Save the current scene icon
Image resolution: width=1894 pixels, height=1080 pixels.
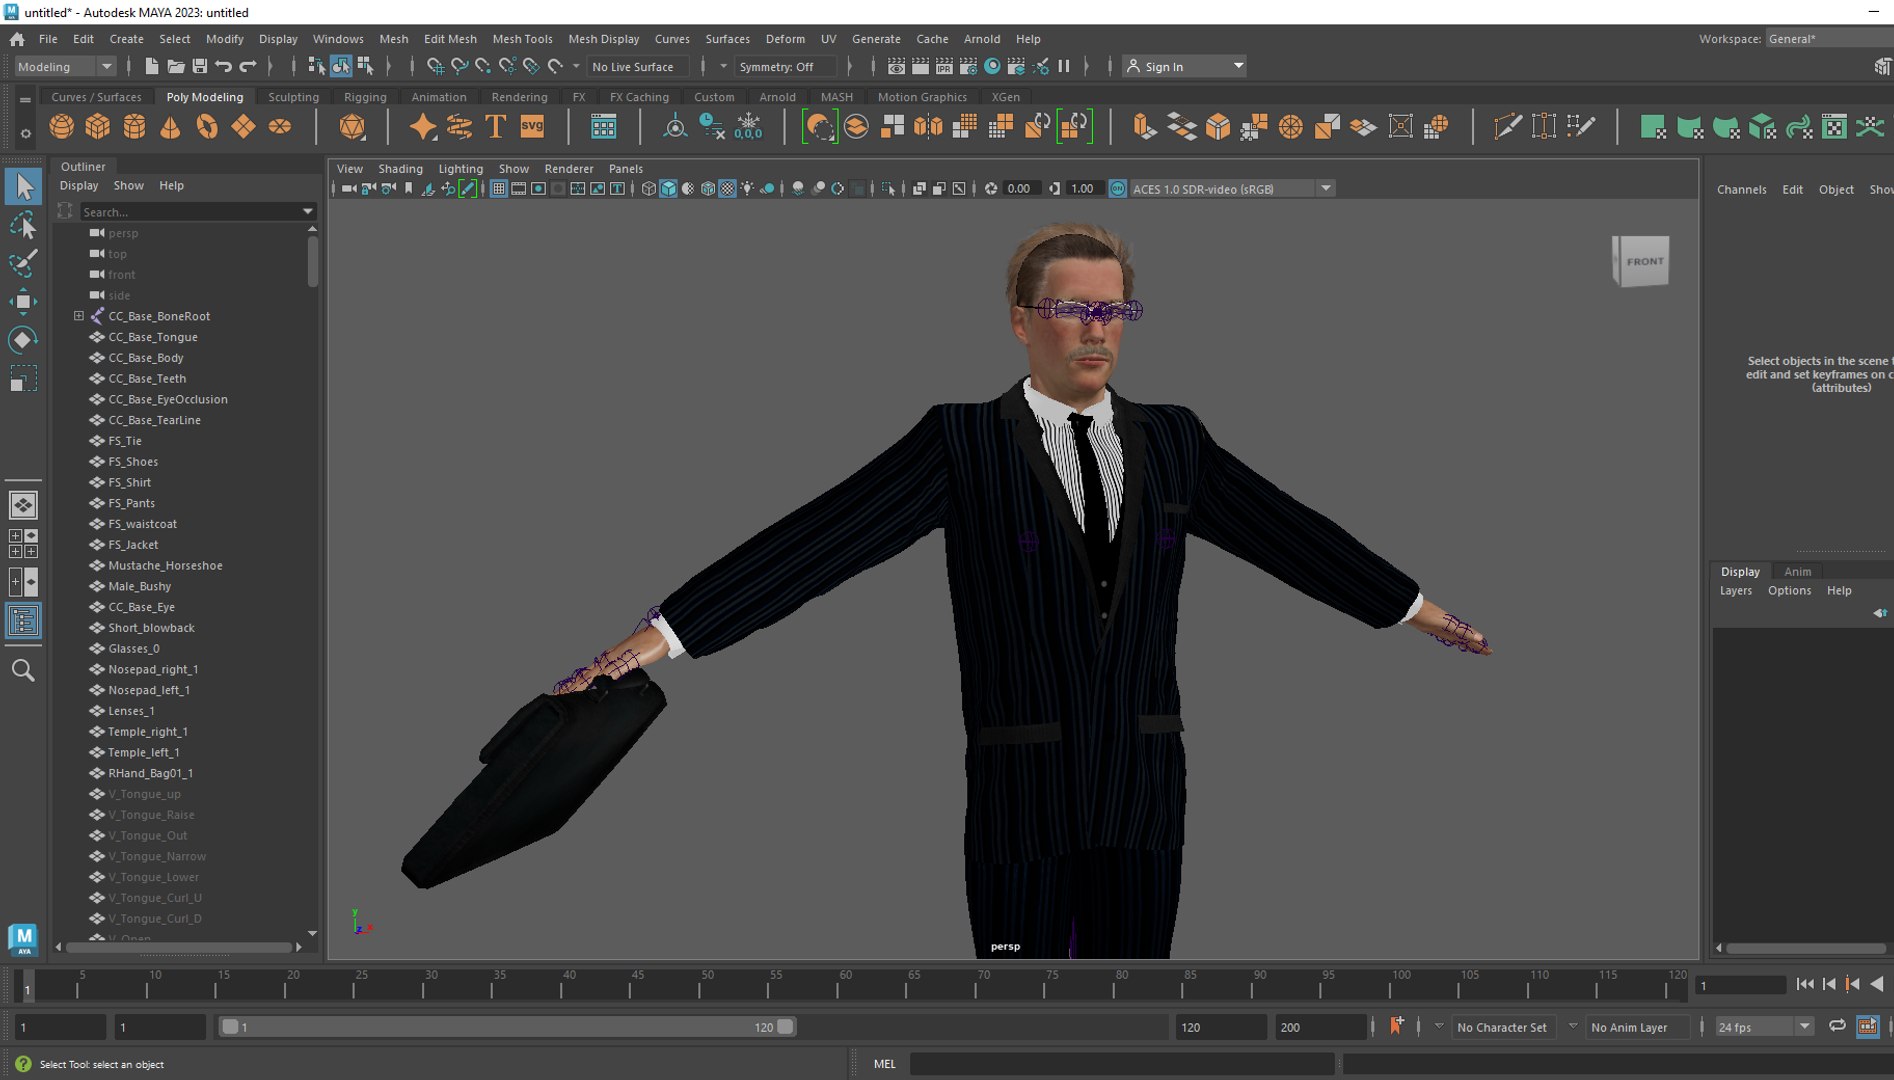pyautogui.click(x=199, y=66)
